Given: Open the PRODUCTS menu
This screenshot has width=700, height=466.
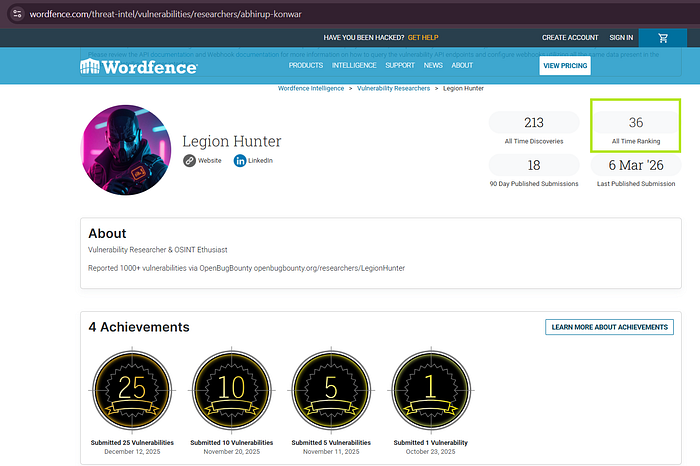Looking at the screenshot, I should tap(306, 65).
